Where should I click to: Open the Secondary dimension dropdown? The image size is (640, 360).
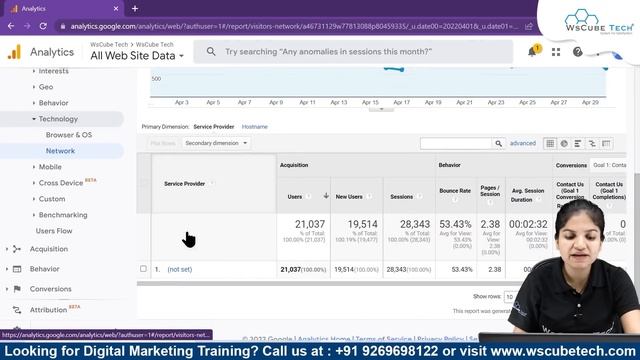tap(216, 143)
